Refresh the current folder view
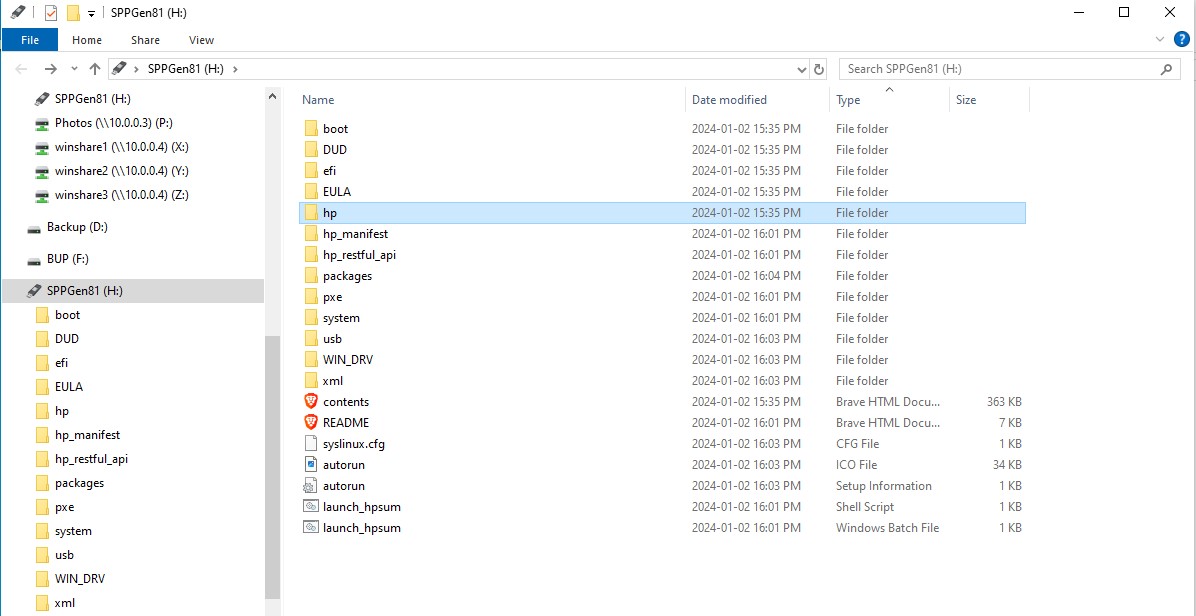This screenshot has width=1196, height=616. (x=819, y=69)
